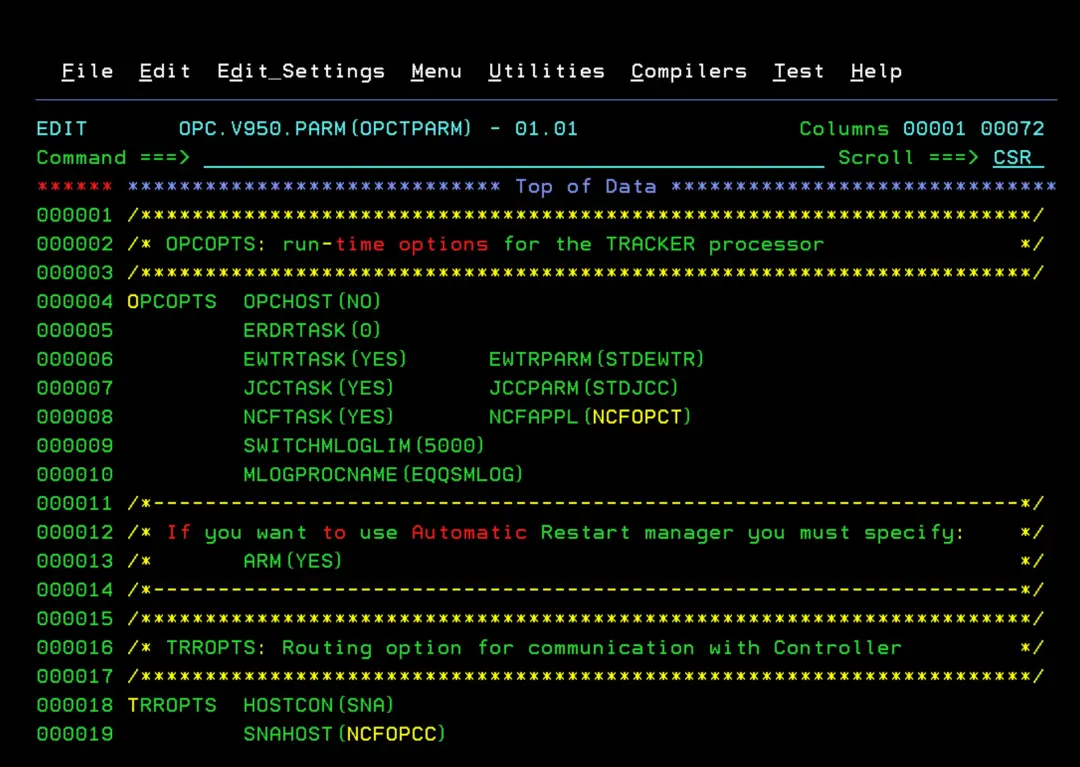Viewport: 1080px width, 767px height.
Task: Click the Scroll field value CSR
Action: tap(1018, 158)
